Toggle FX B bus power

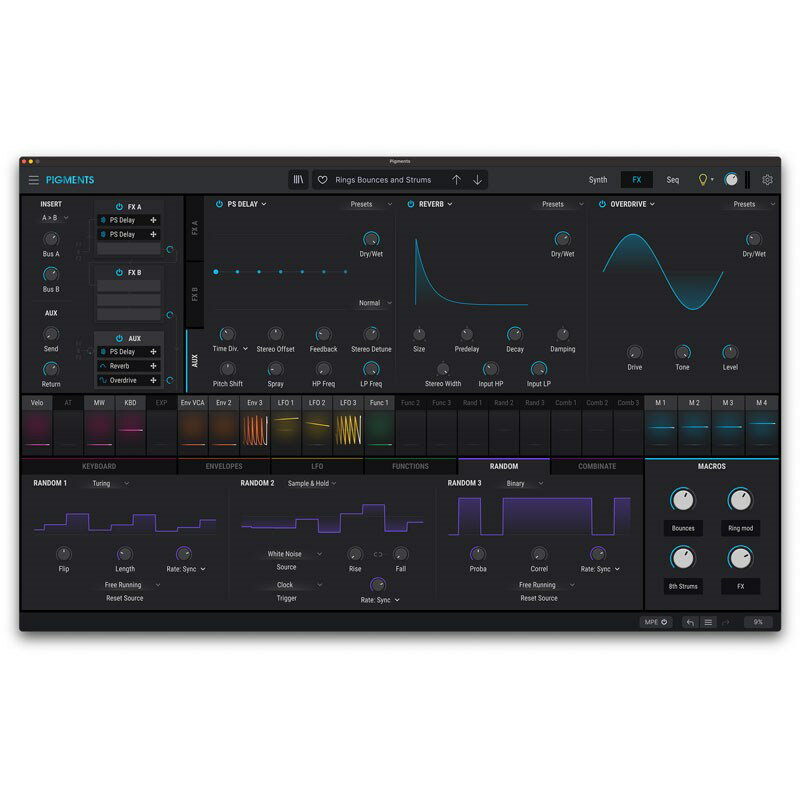point(119,272)
